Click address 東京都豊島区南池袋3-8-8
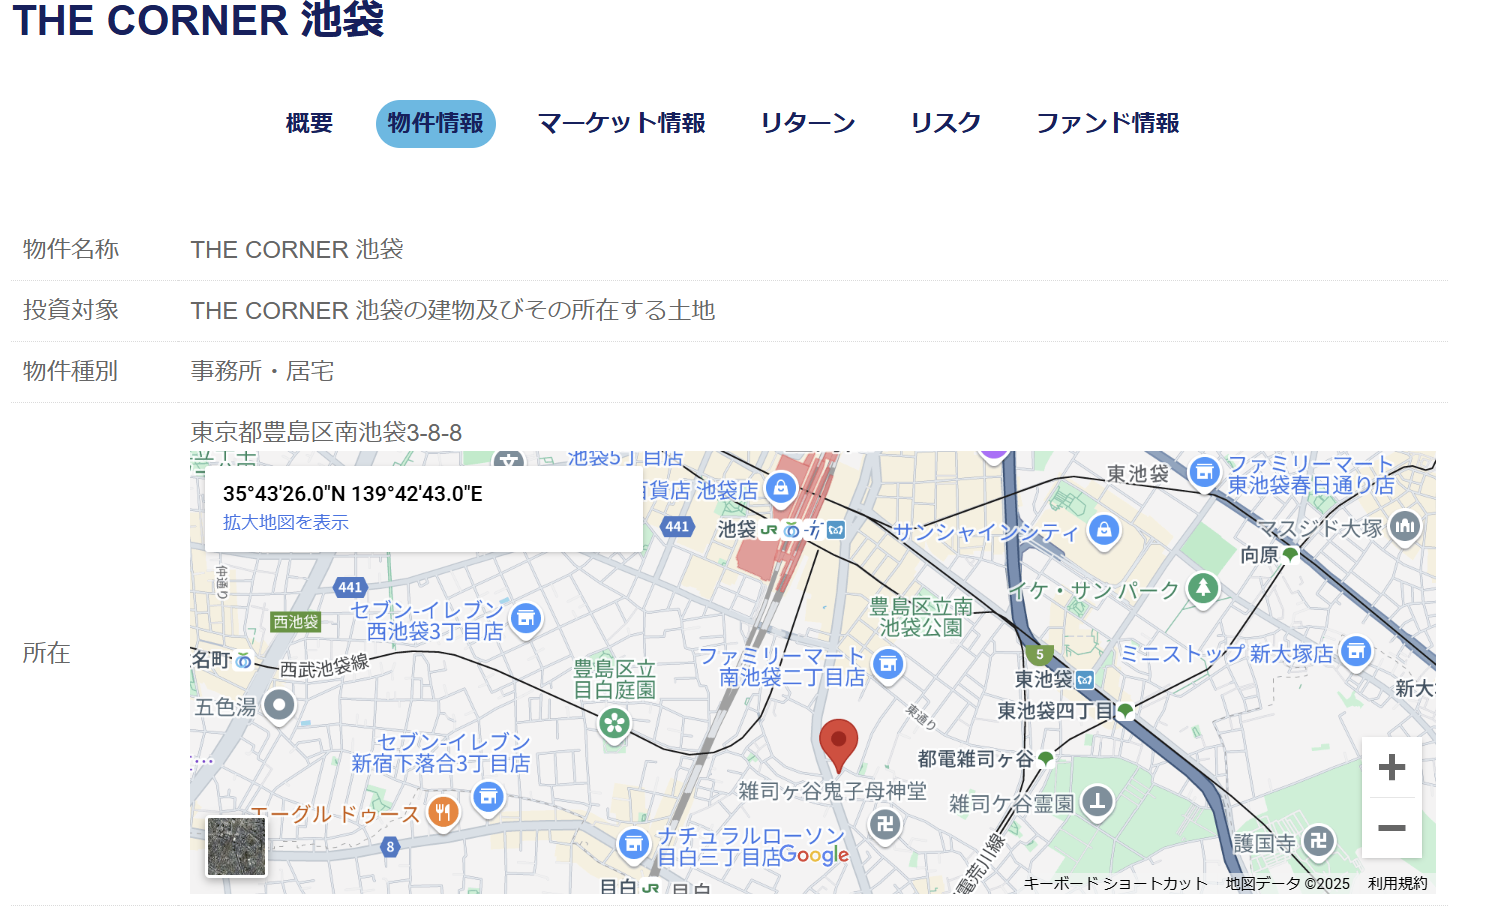Screen dimensions: 1494x910 click(x=326, y=433)
